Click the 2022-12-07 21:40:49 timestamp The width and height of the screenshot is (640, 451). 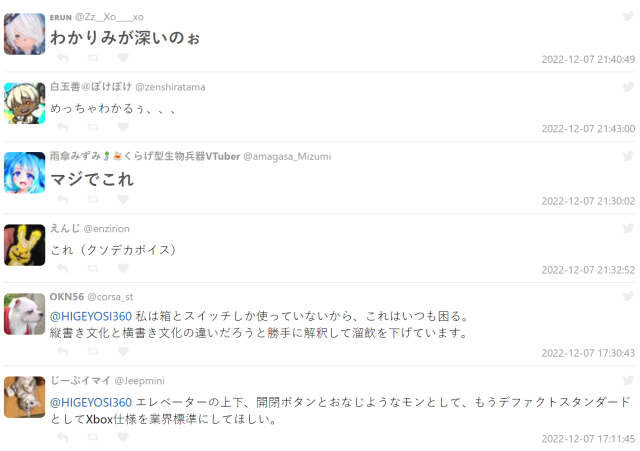pos(588,59)
